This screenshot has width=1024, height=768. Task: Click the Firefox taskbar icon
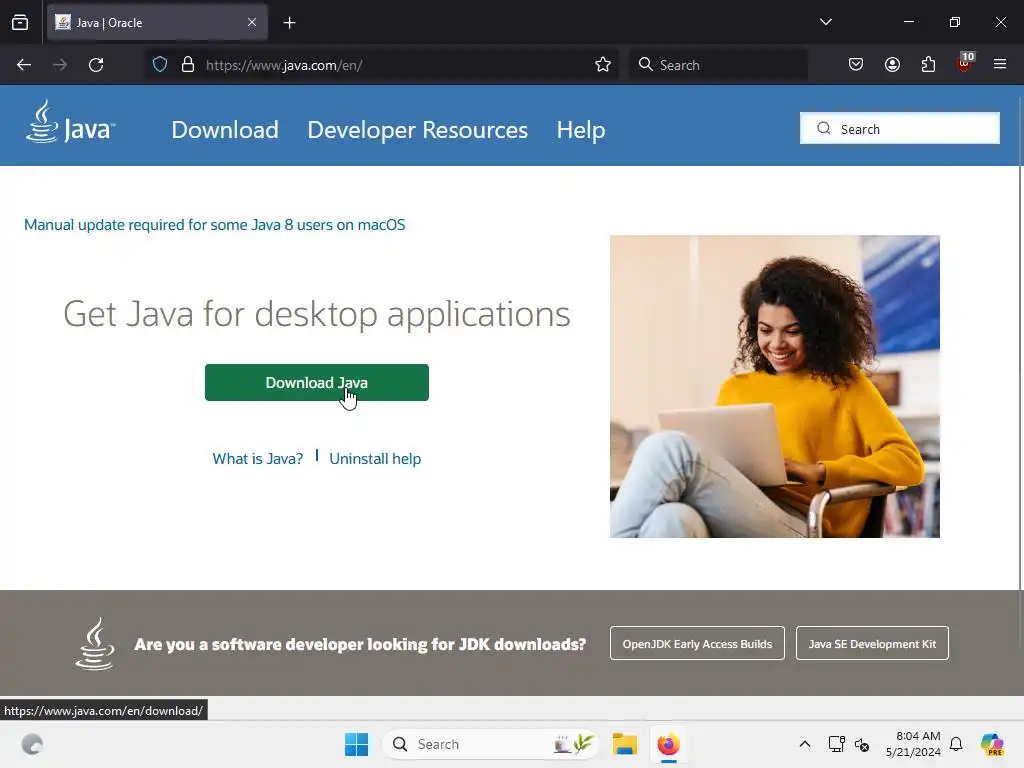tap(668, 744)
